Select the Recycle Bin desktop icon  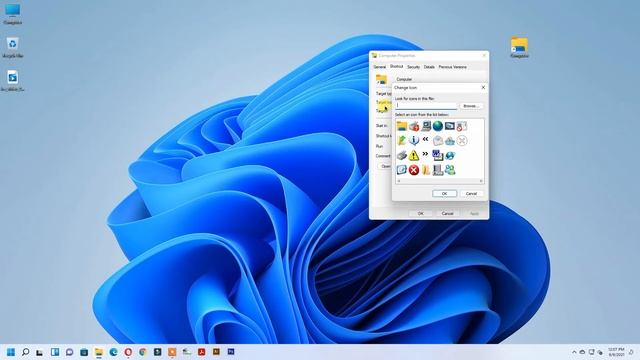pyautogui.click(x=13, y=47)
